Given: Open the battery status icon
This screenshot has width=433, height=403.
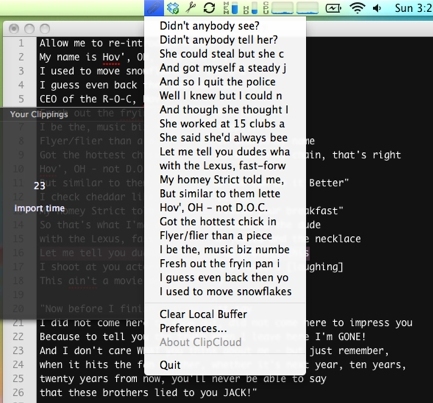Looking at the screenshot, I should point(333,8).
